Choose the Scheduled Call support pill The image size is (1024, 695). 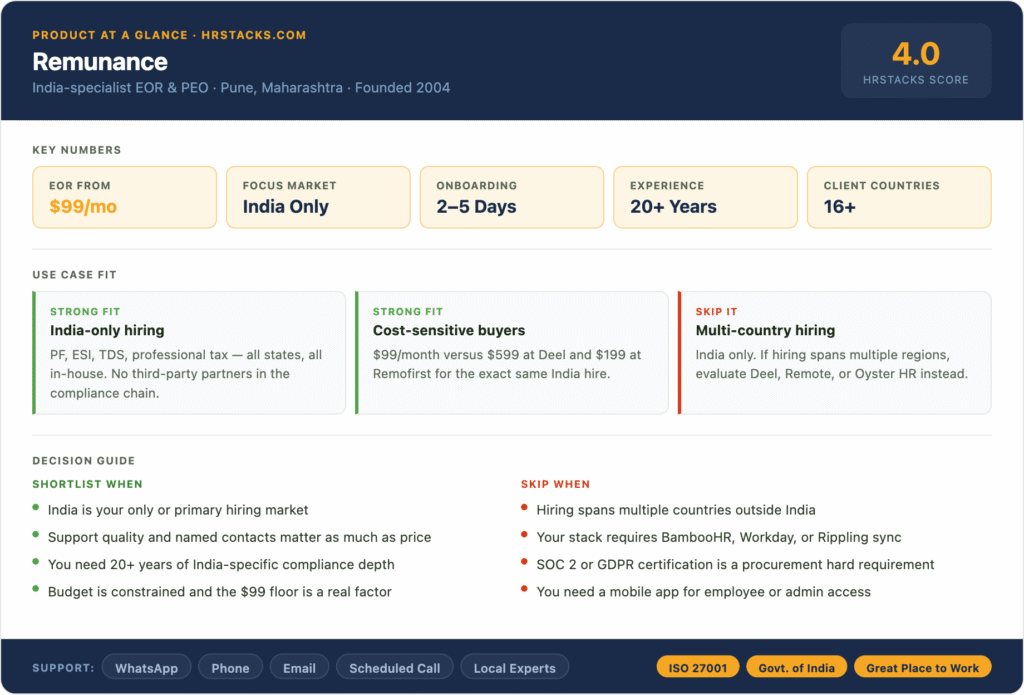394,668
